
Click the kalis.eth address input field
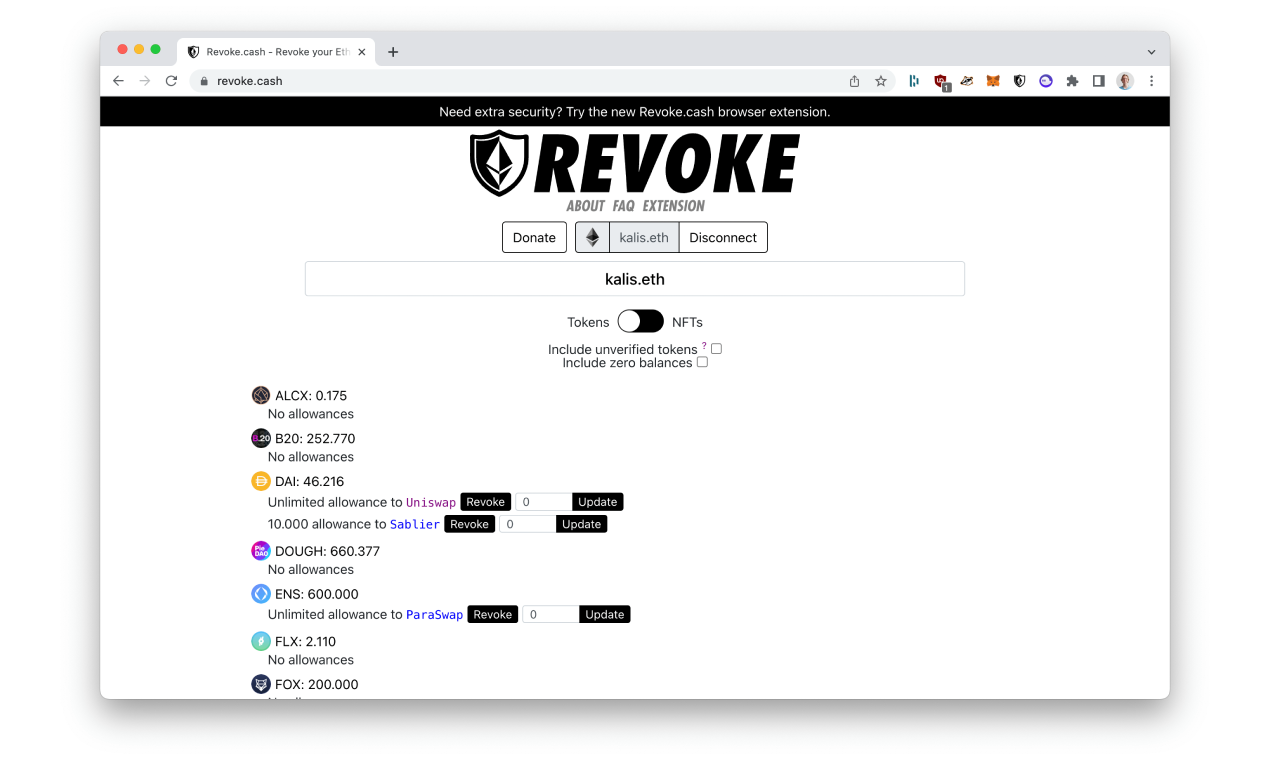coord(635,279)
